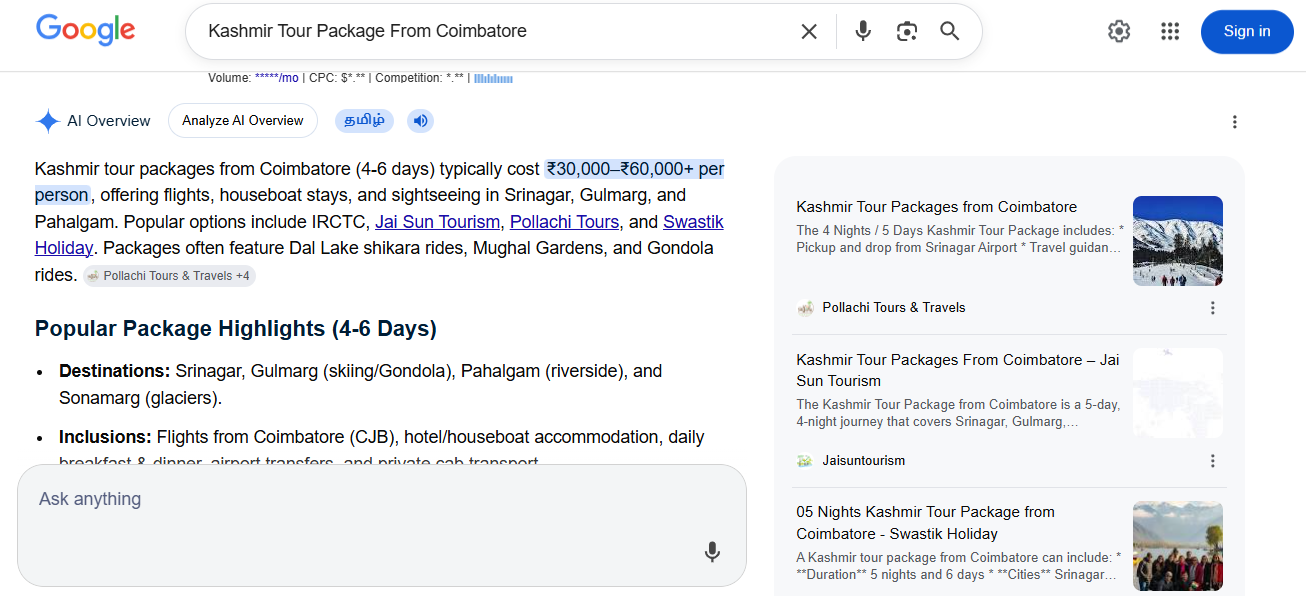Open Google Lens image search icon
The width and height of the screenshot is (1306, 596).
907,31
